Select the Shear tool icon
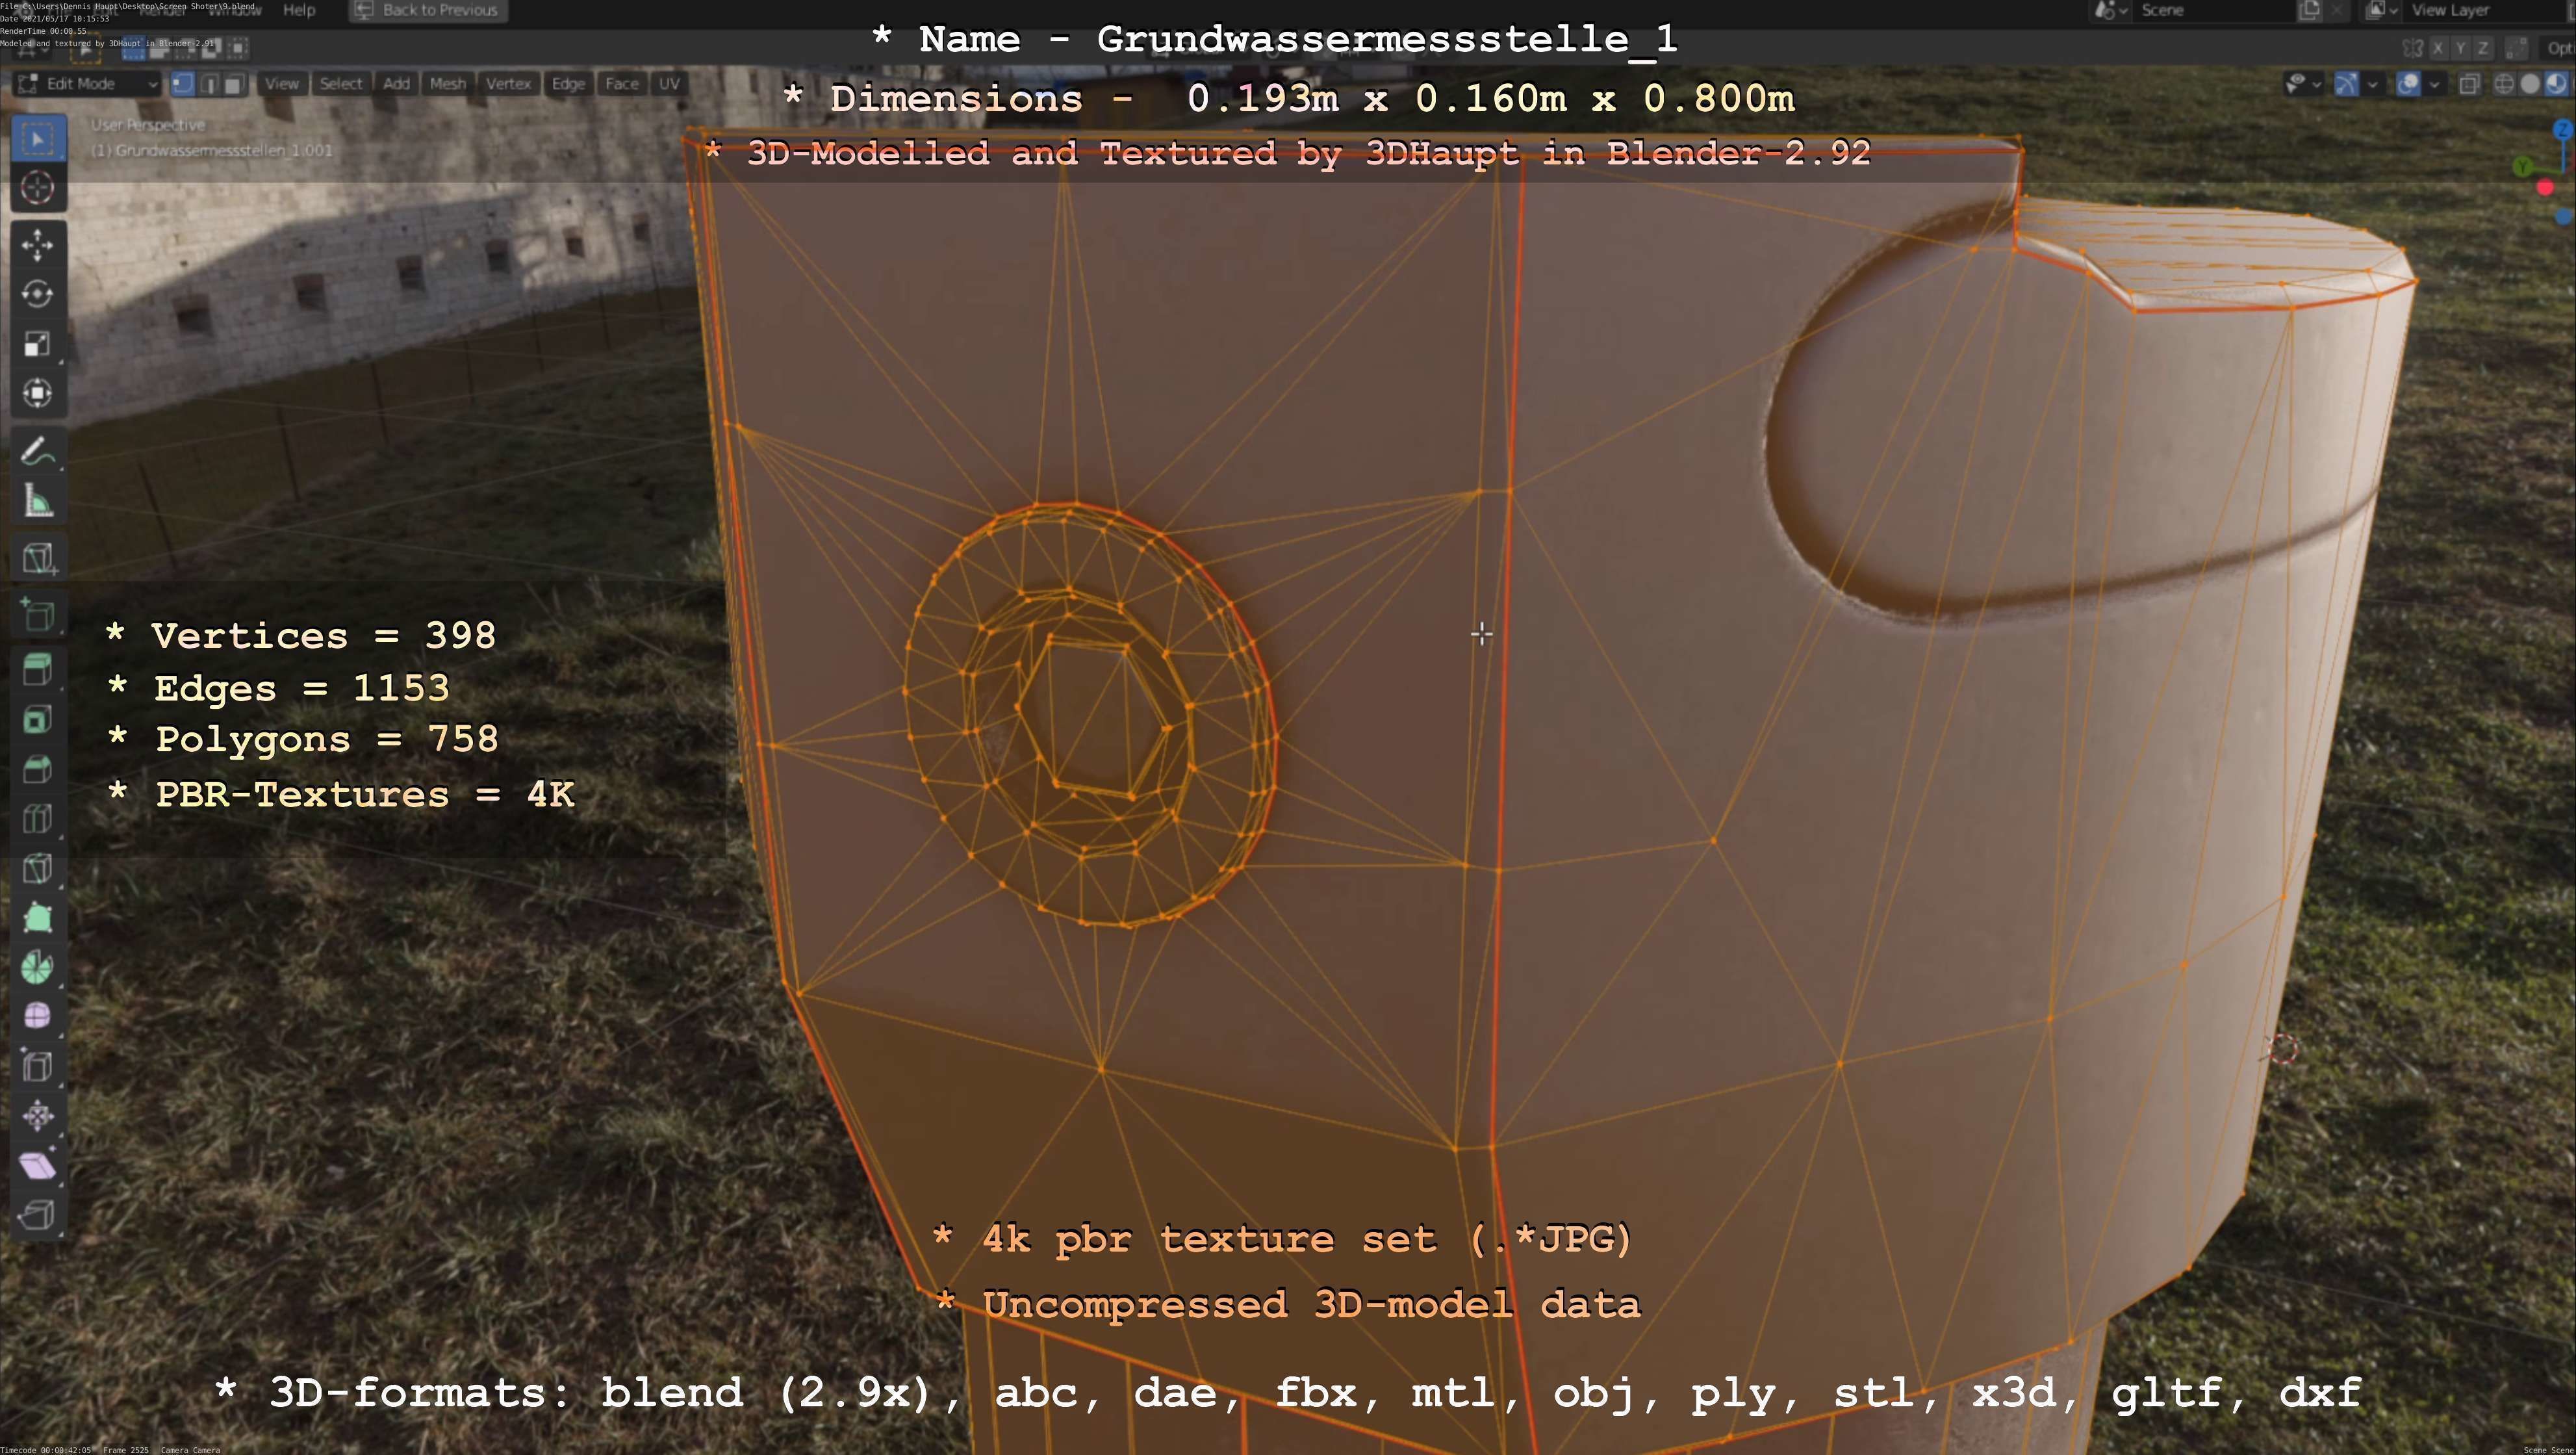Screen dimensions: 2576x1455 pyautogui.click(x=37, y=1165)
